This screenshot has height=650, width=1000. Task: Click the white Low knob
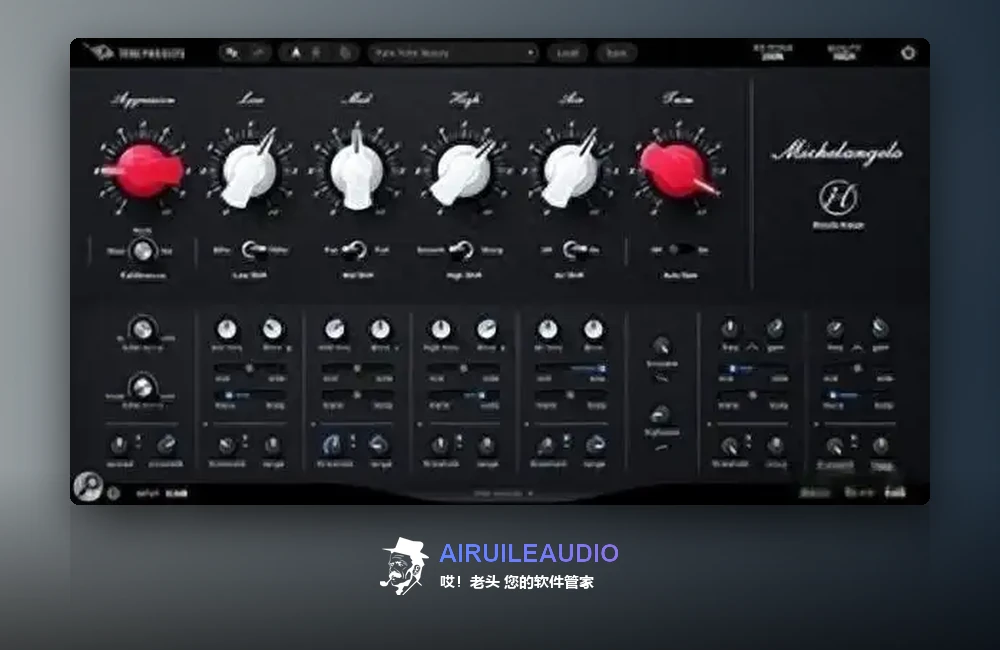(249, 171)
